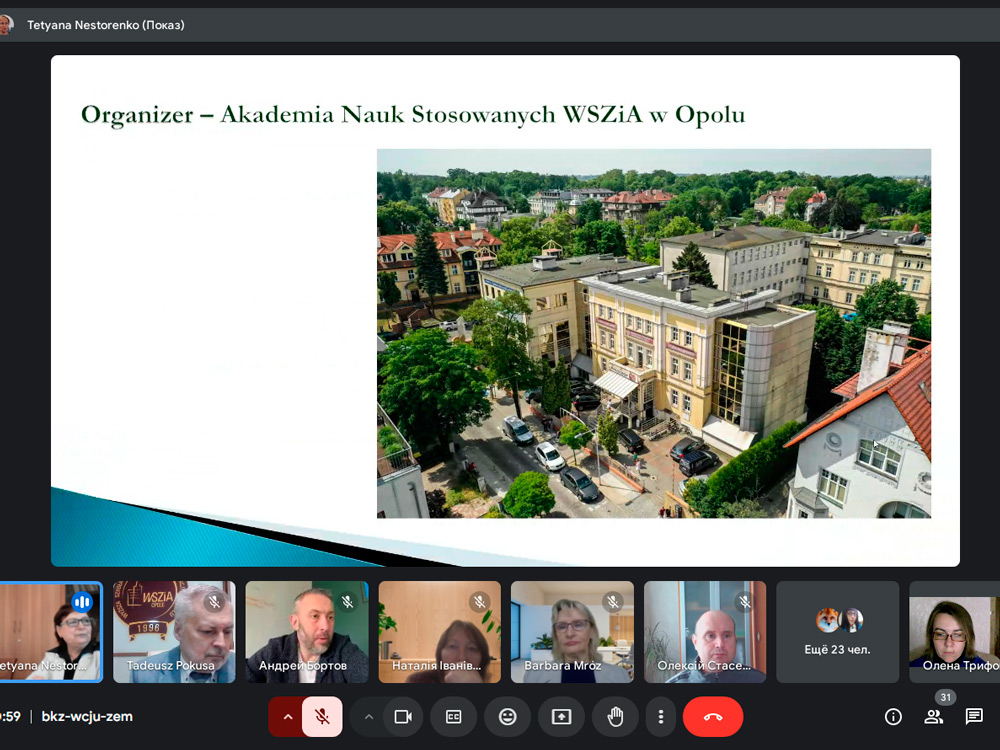Open the three-dot more options menu
Screen dimensions: 1000x750
(x=660, y=717)
